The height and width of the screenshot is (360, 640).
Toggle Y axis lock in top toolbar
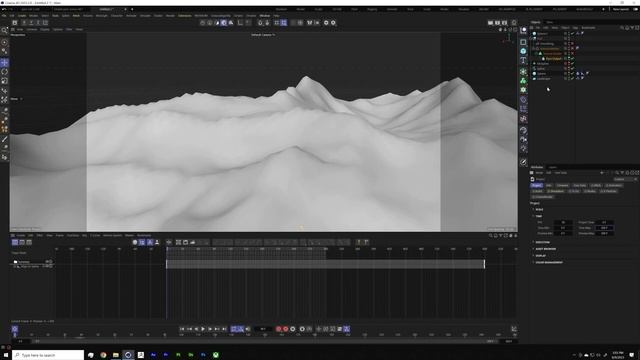point(31,23)
